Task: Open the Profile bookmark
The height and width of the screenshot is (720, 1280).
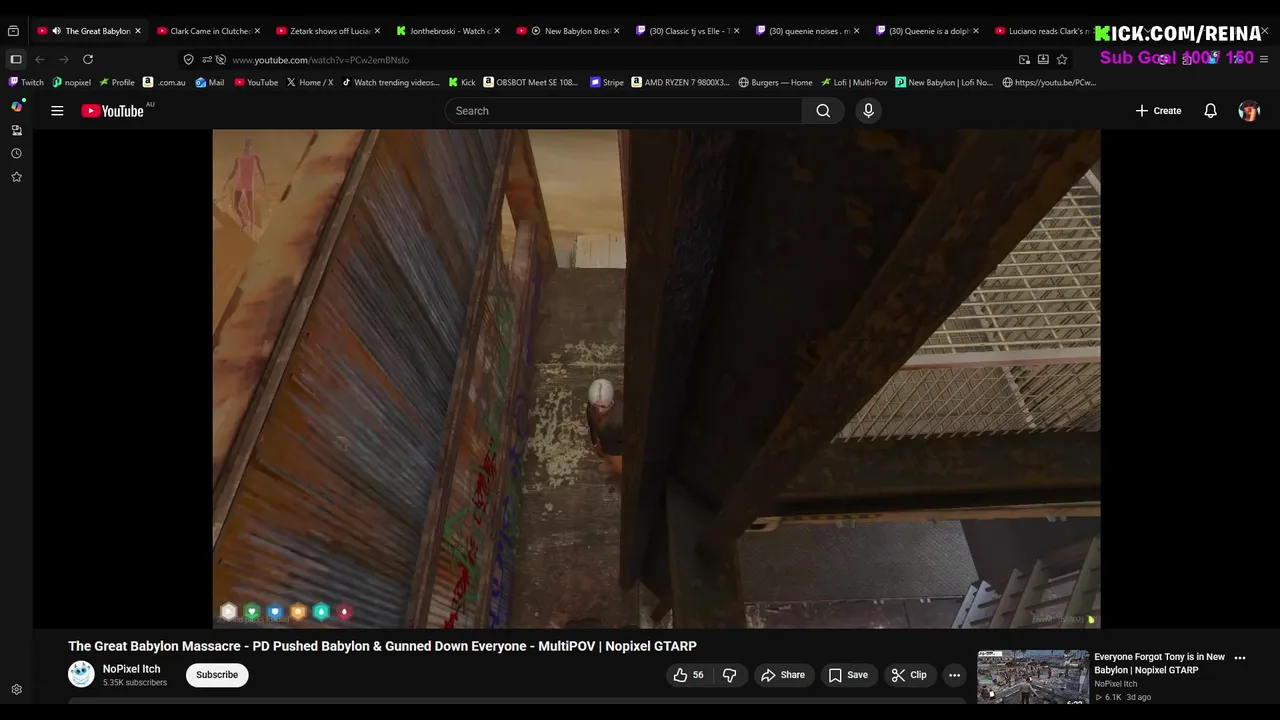Action: click(117, 83)
